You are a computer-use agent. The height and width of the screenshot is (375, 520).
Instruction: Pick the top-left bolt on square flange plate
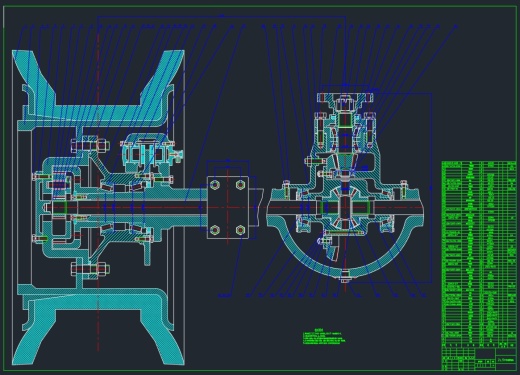[x=215, y=184]
